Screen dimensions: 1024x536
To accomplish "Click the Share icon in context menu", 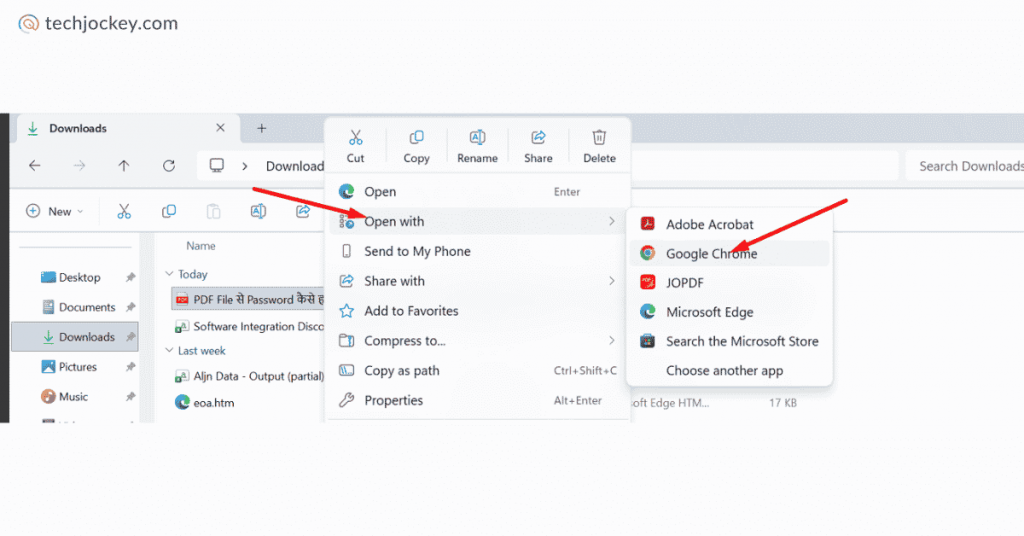I will [x=538, y=138].
